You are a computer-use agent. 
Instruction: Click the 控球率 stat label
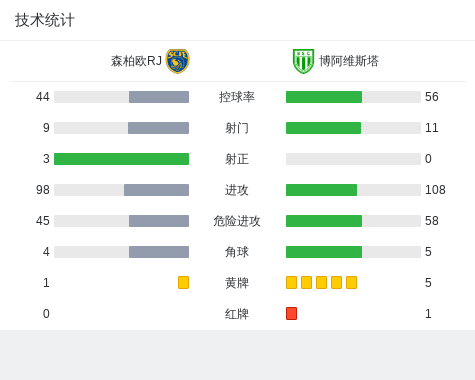[237, 97]
